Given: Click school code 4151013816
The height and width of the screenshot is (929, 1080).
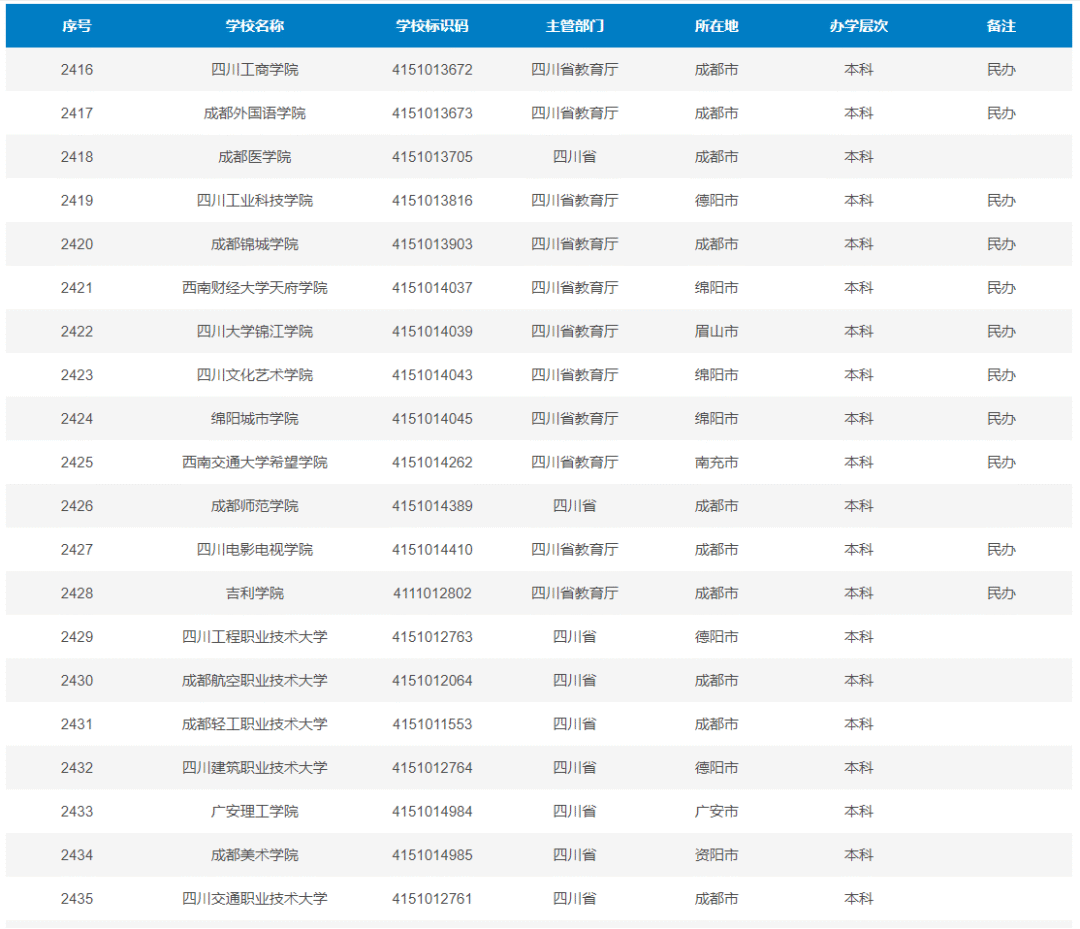Looking at the screenshot, I should 433,200.
